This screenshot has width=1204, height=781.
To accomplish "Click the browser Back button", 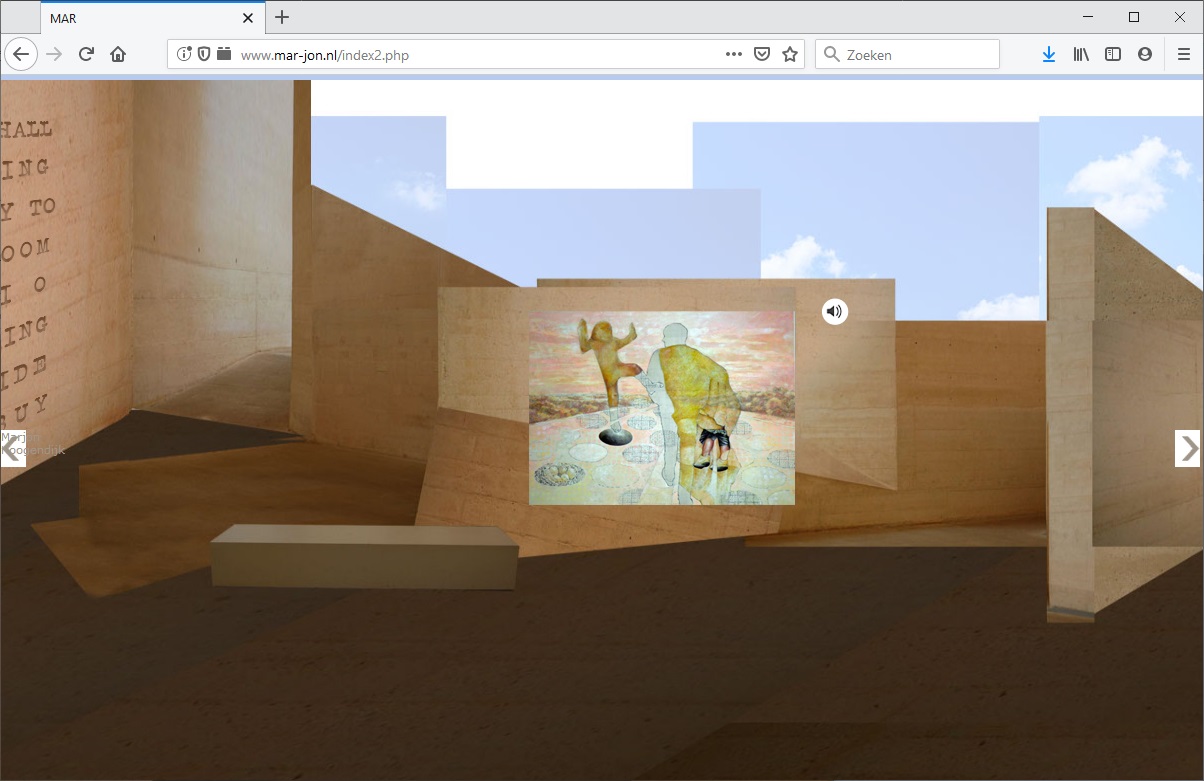I will click(21, 55).
